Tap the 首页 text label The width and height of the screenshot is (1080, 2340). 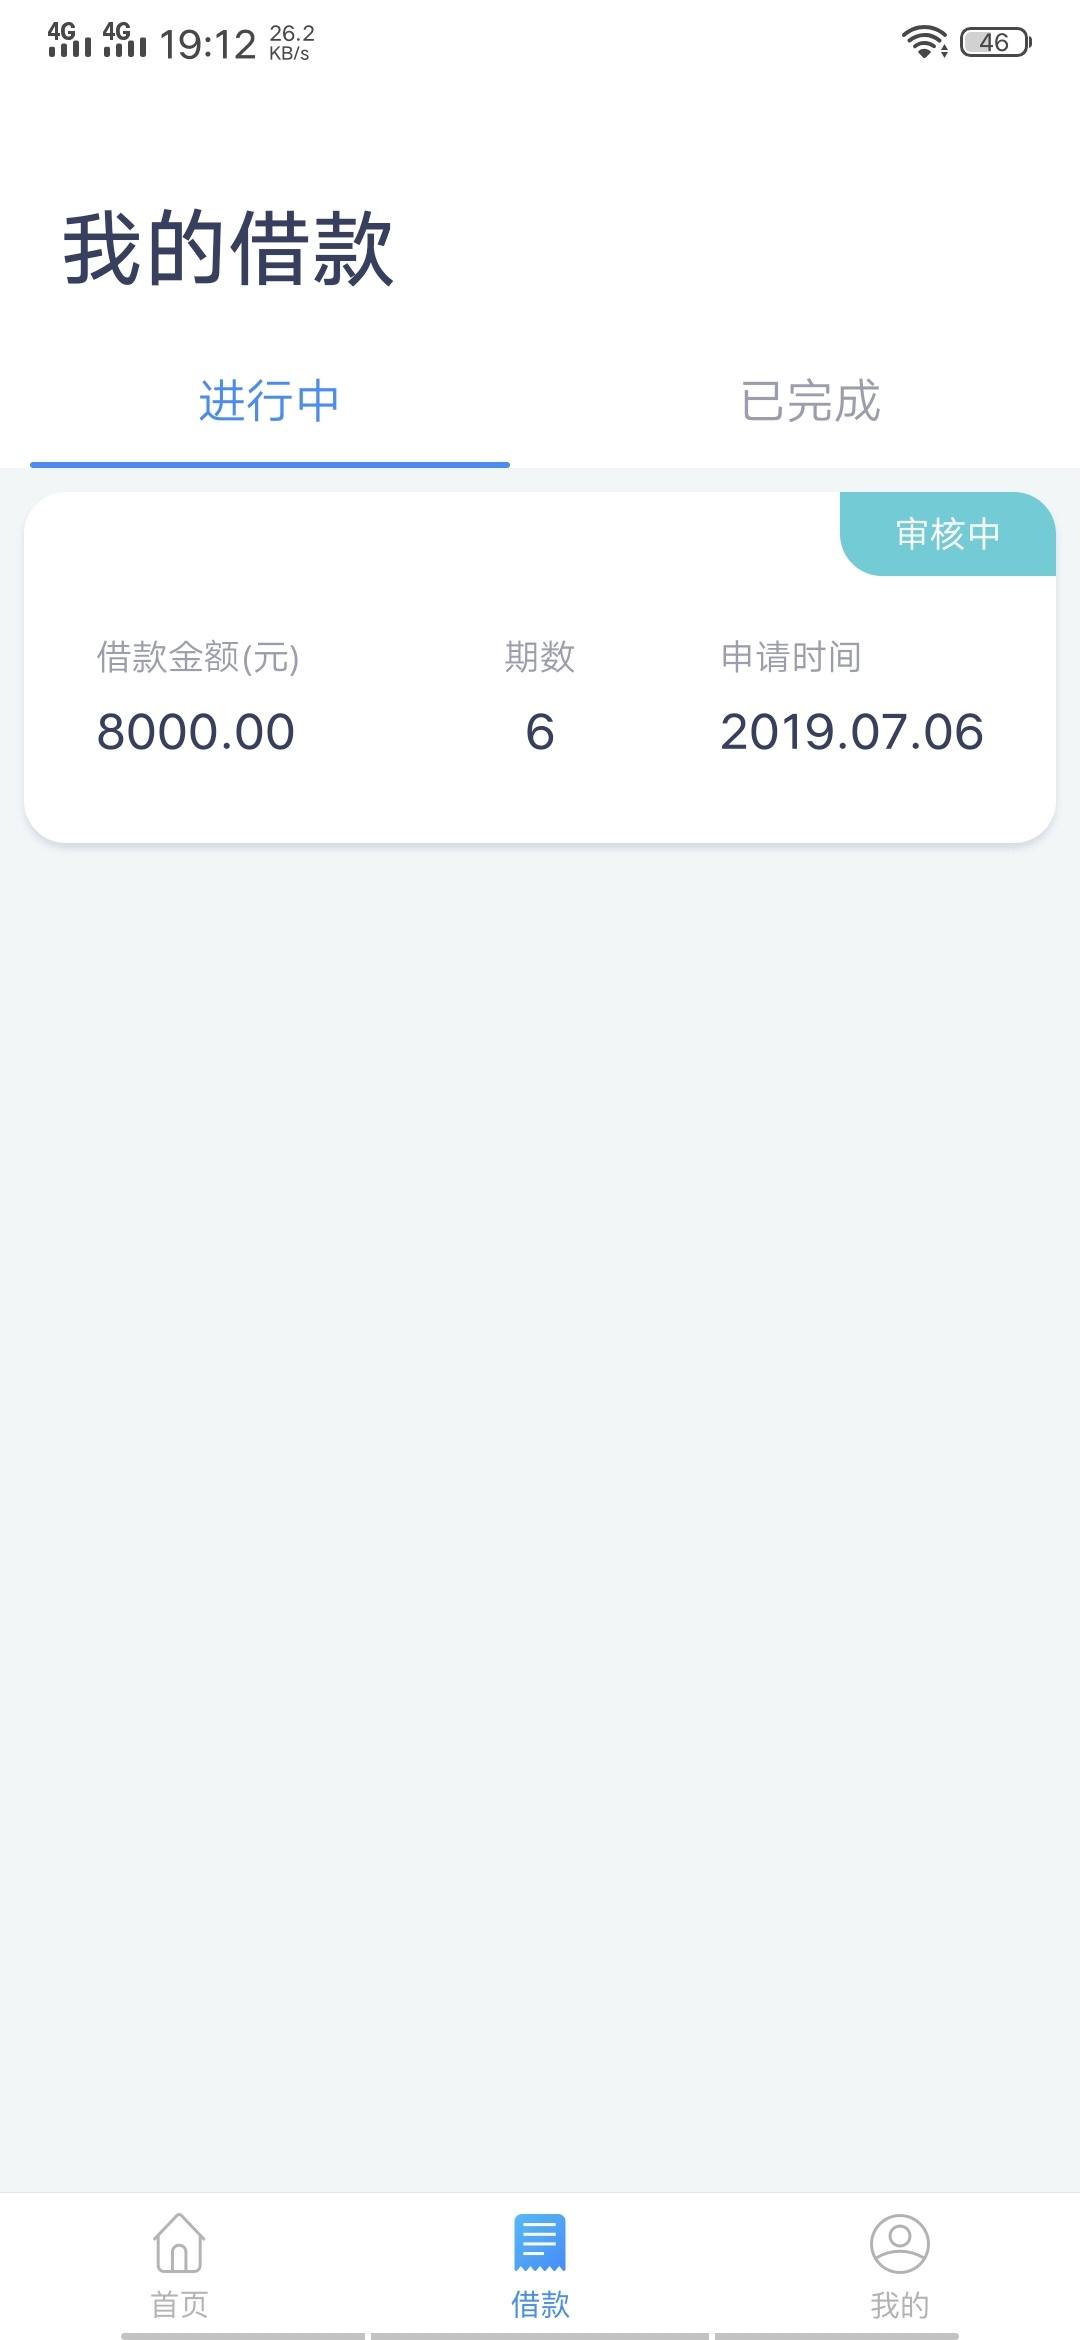point(179,2305)
